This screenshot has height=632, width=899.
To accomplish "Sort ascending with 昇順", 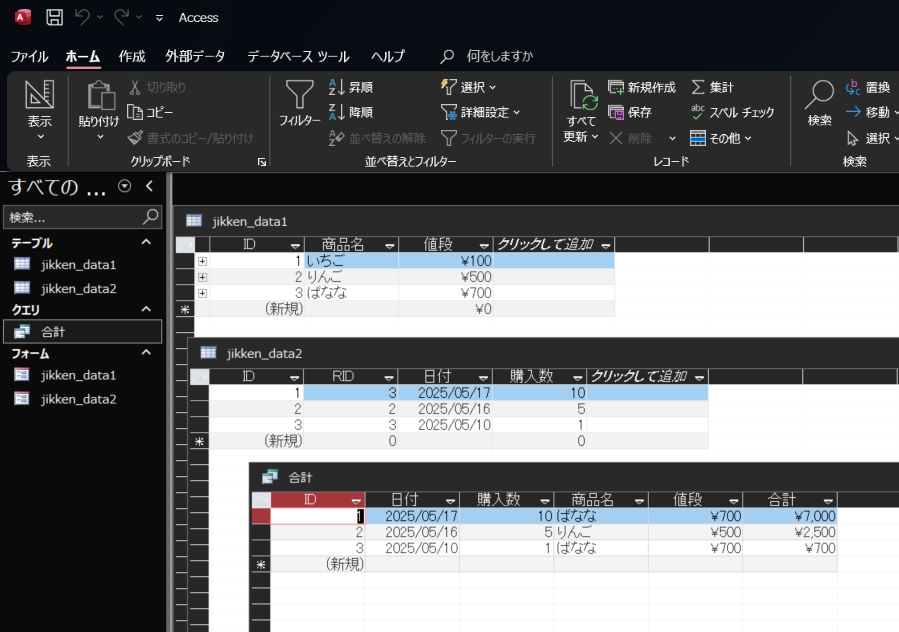I will coord(351,87).
